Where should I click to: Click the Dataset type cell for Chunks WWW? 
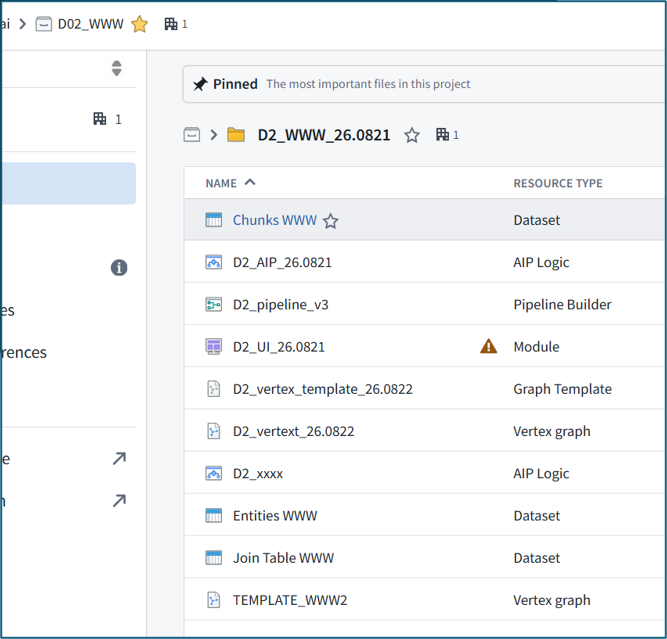tap(537, 220)
